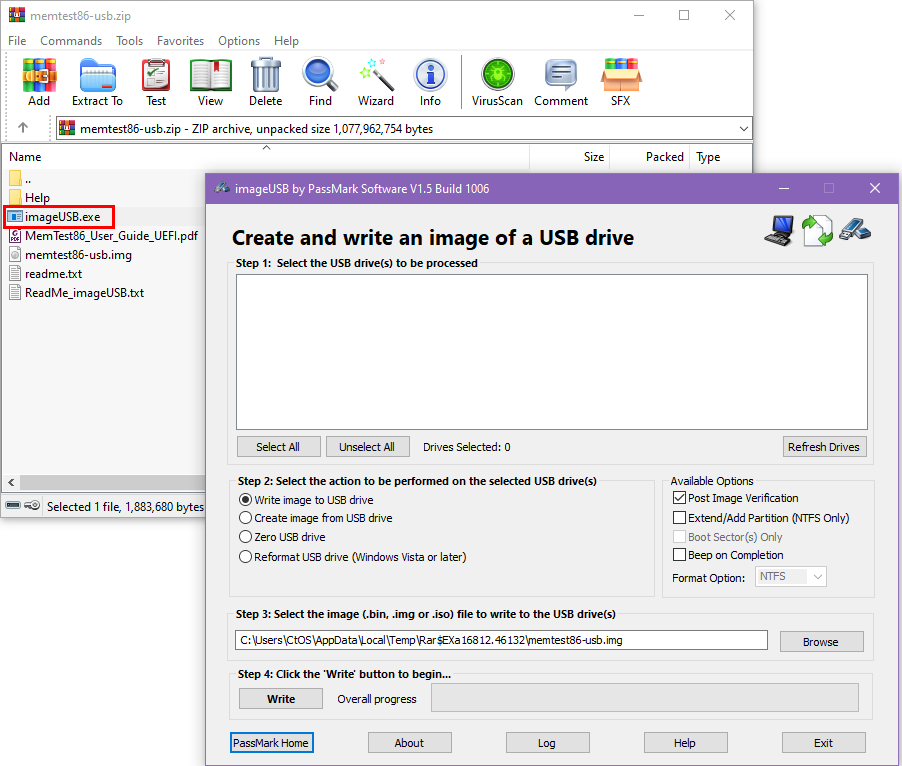
Task: Click the Exit button
Action: coord(824,743)
